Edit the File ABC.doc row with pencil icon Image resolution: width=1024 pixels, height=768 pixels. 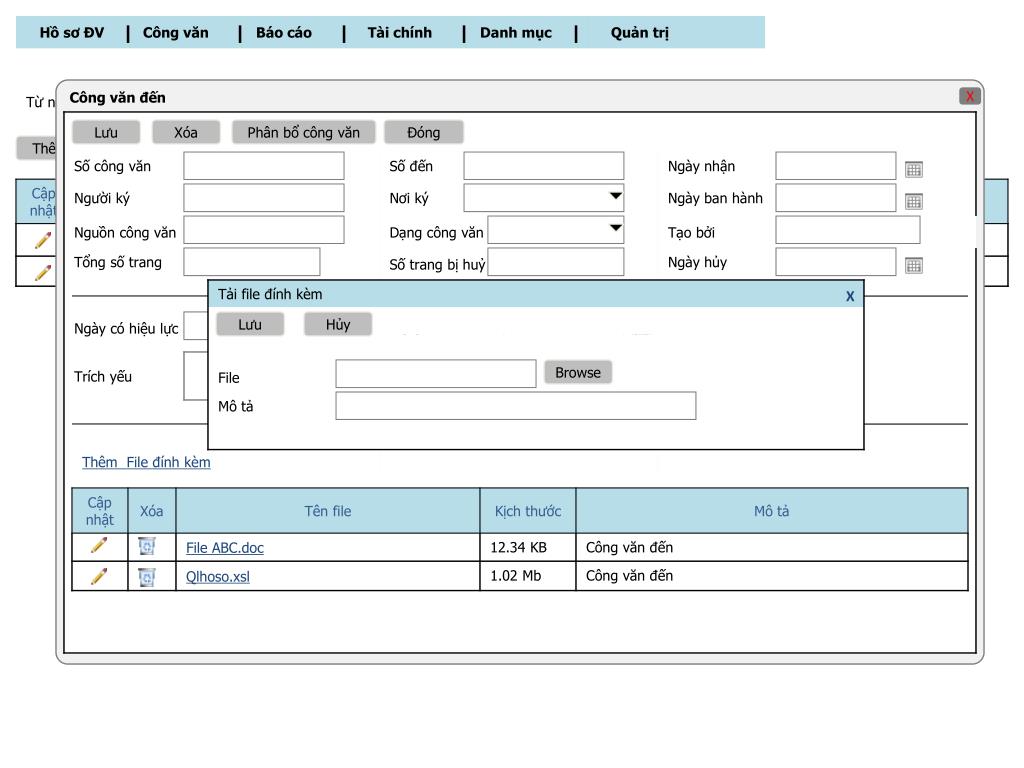click(99, 545)
